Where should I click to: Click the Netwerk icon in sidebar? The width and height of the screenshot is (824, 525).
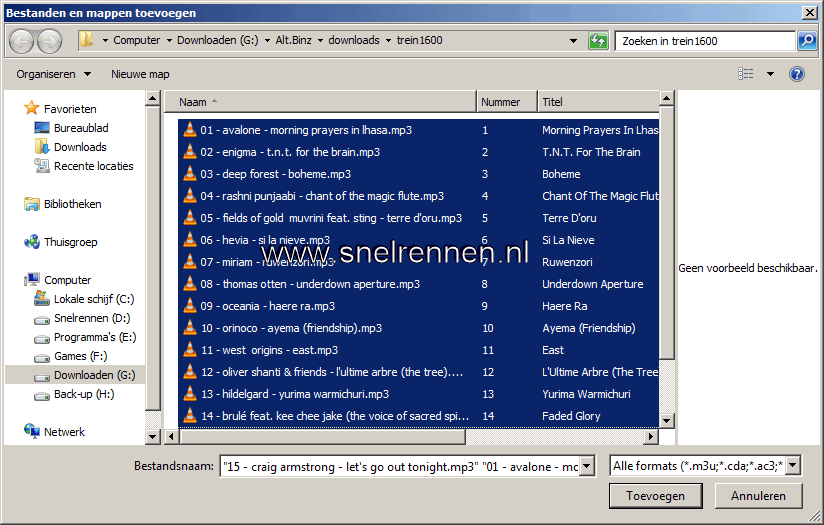coord(32,431)
